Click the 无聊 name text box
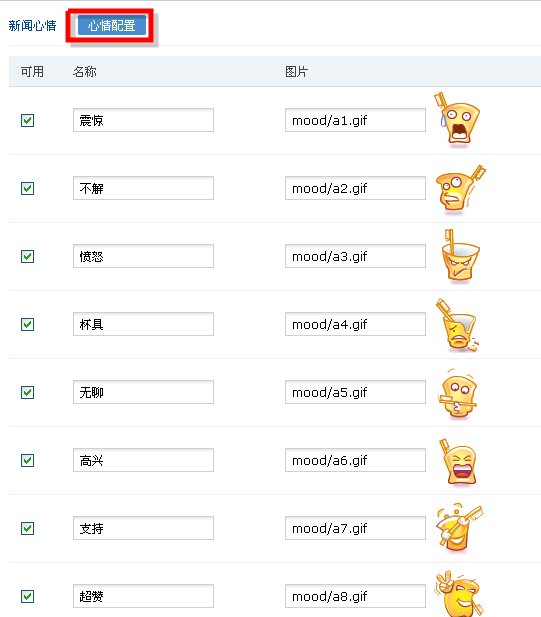 pyautogui.click(x=143, y=392)
